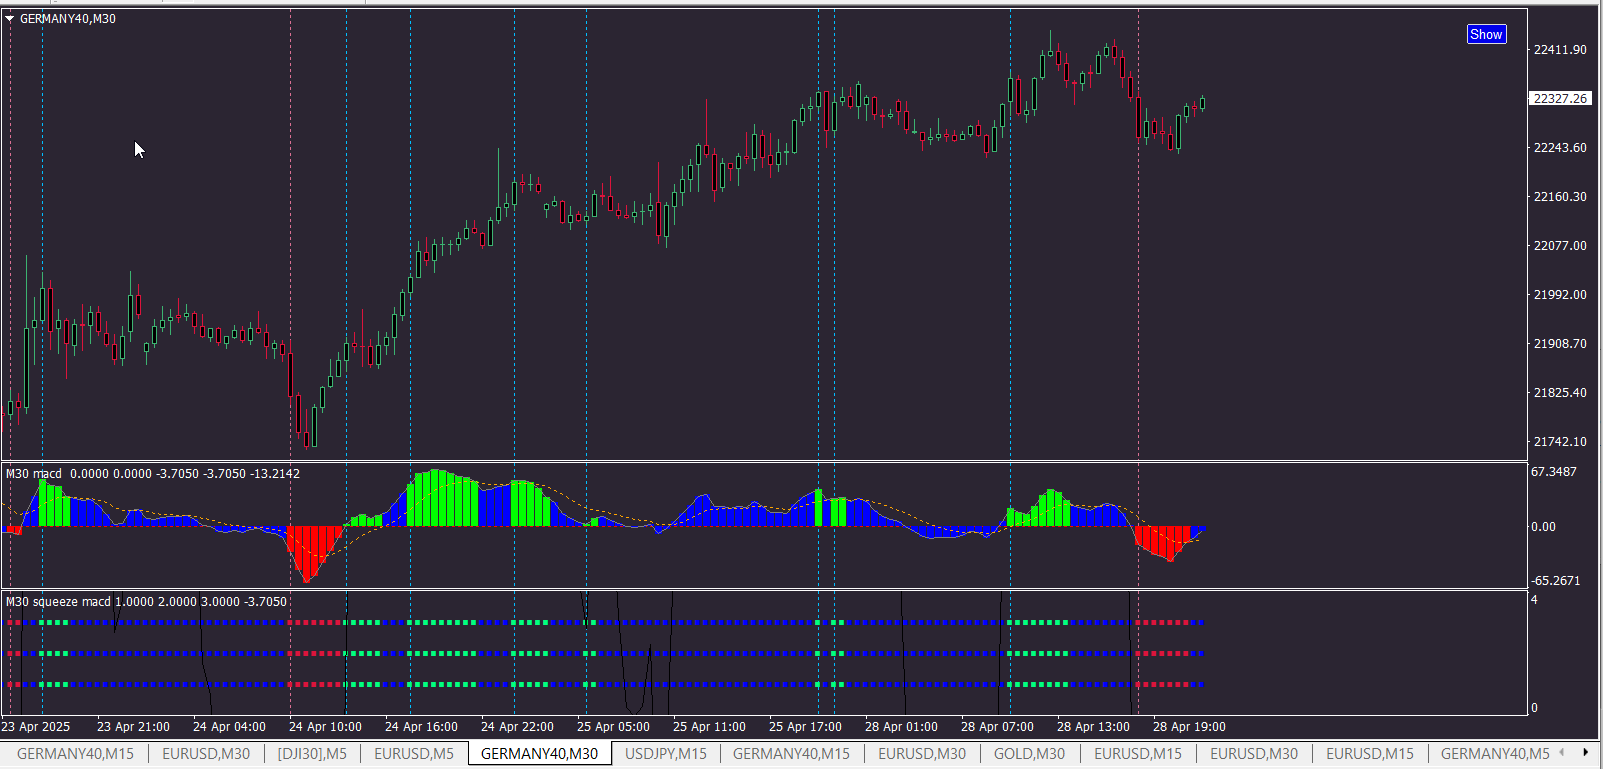Select the GOLD,M30 chart tab

(1029, 754)
